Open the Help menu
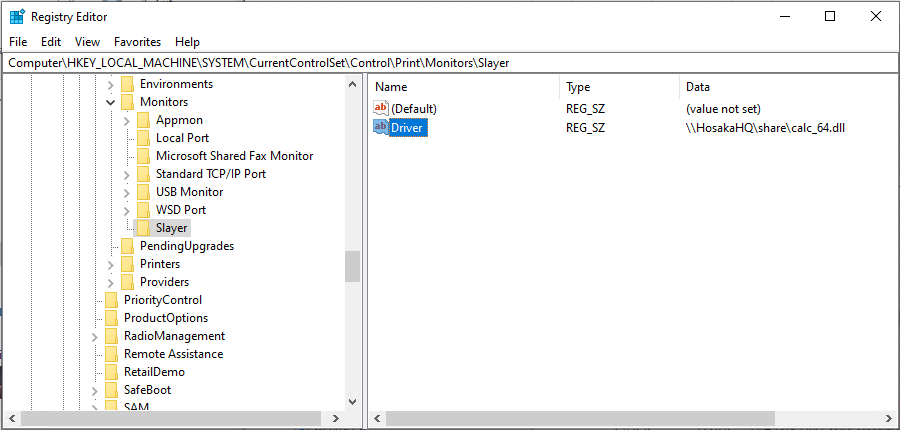The width and height of the screenshot is (900, 430). (187, 42)
